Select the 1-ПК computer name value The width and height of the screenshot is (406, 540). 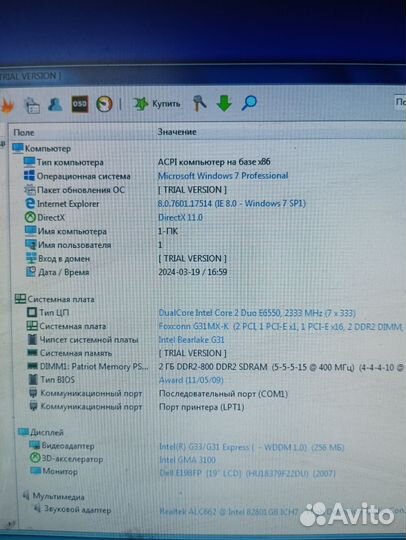pos(168,231)
